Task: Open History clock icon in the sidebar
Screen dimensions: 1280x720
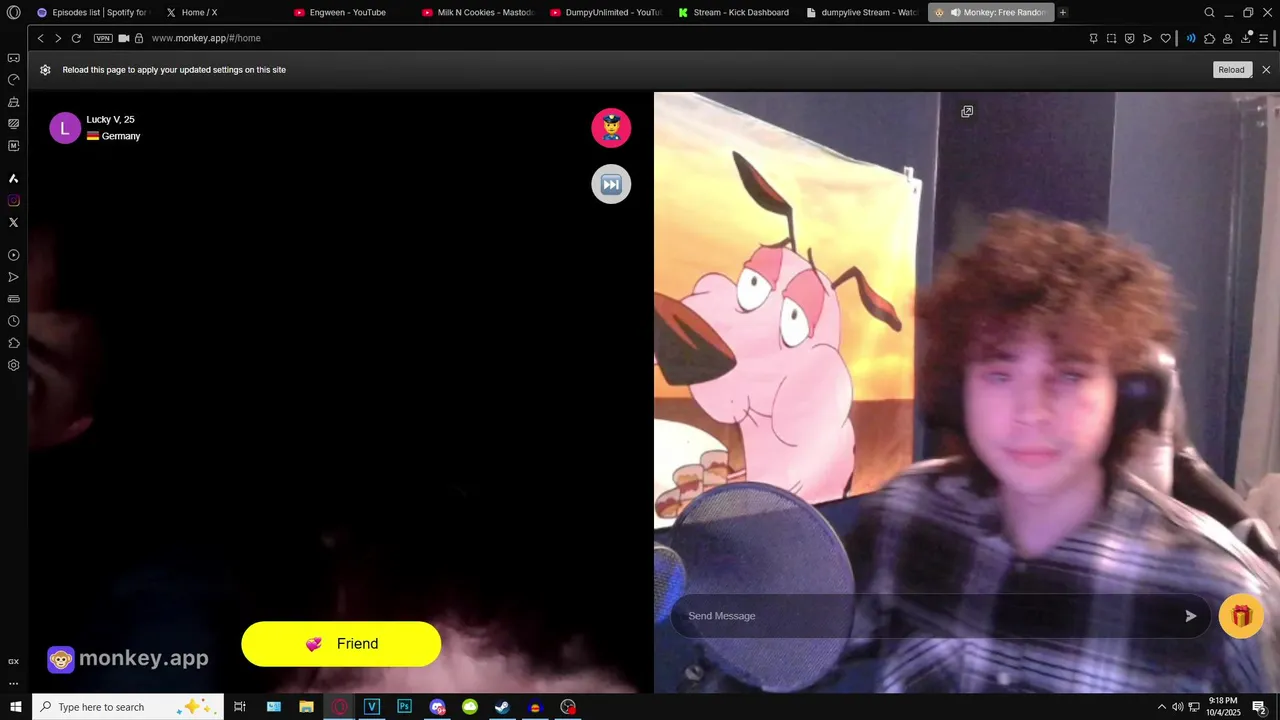Action: tap(13, 321)
